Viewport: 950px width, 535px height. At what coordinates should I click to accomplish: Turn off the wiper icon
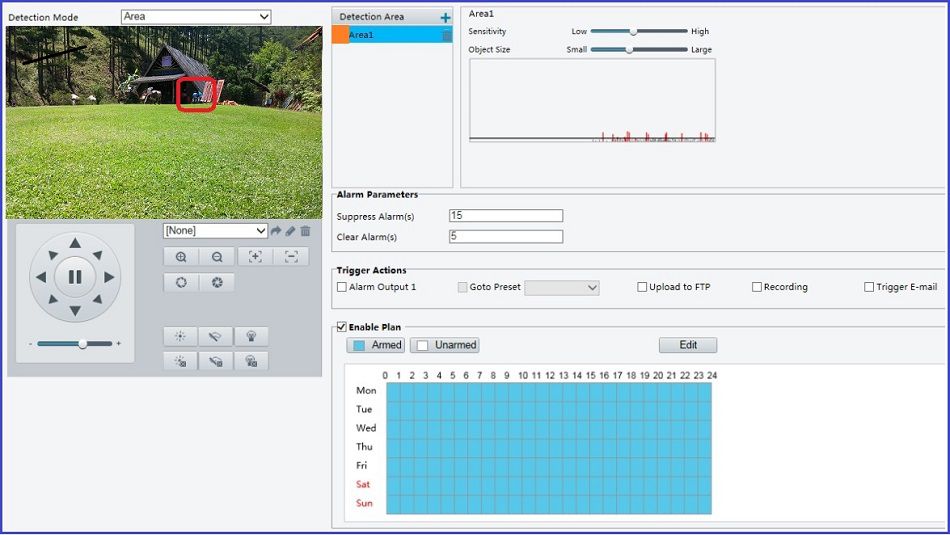[215, 361]
